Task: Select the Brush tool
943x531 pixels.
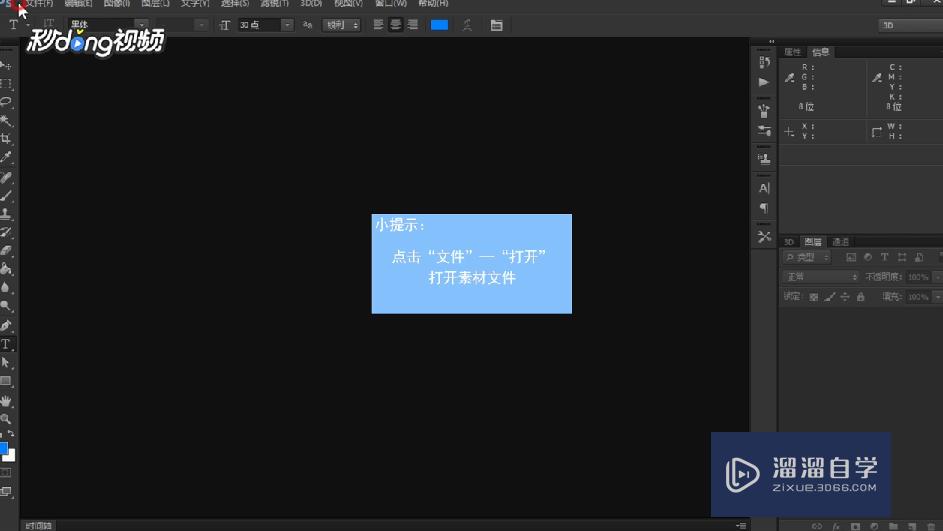Action: click(x=5, y=195)
